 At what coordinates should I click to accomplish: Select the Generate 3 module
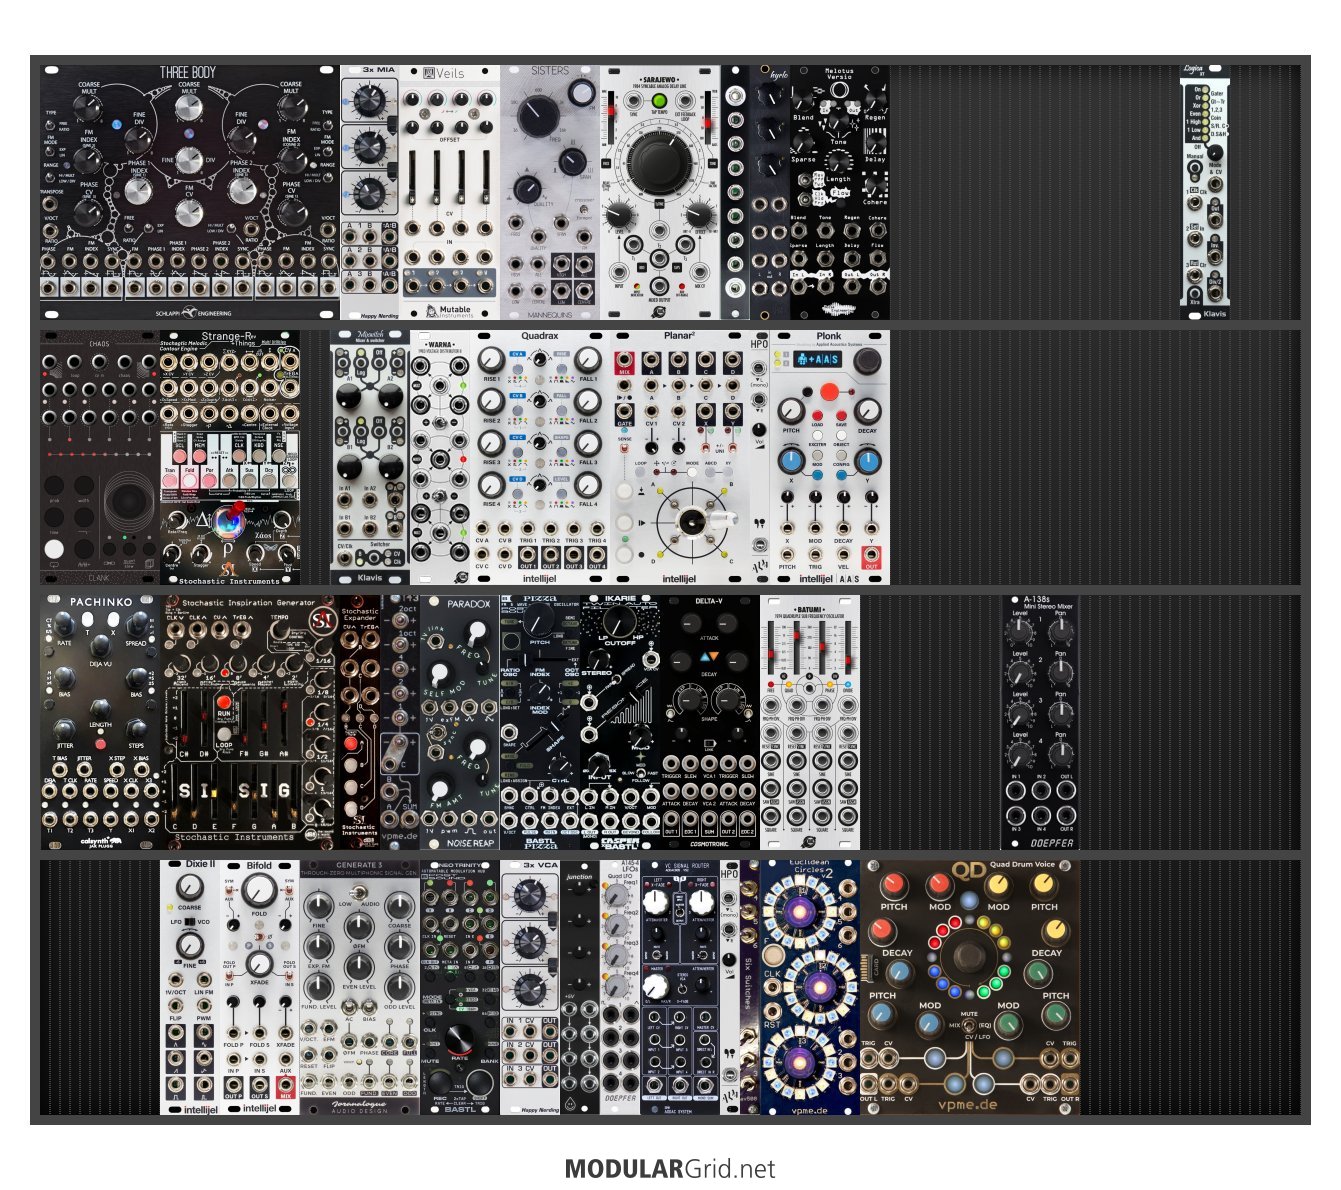coord(360,988)
